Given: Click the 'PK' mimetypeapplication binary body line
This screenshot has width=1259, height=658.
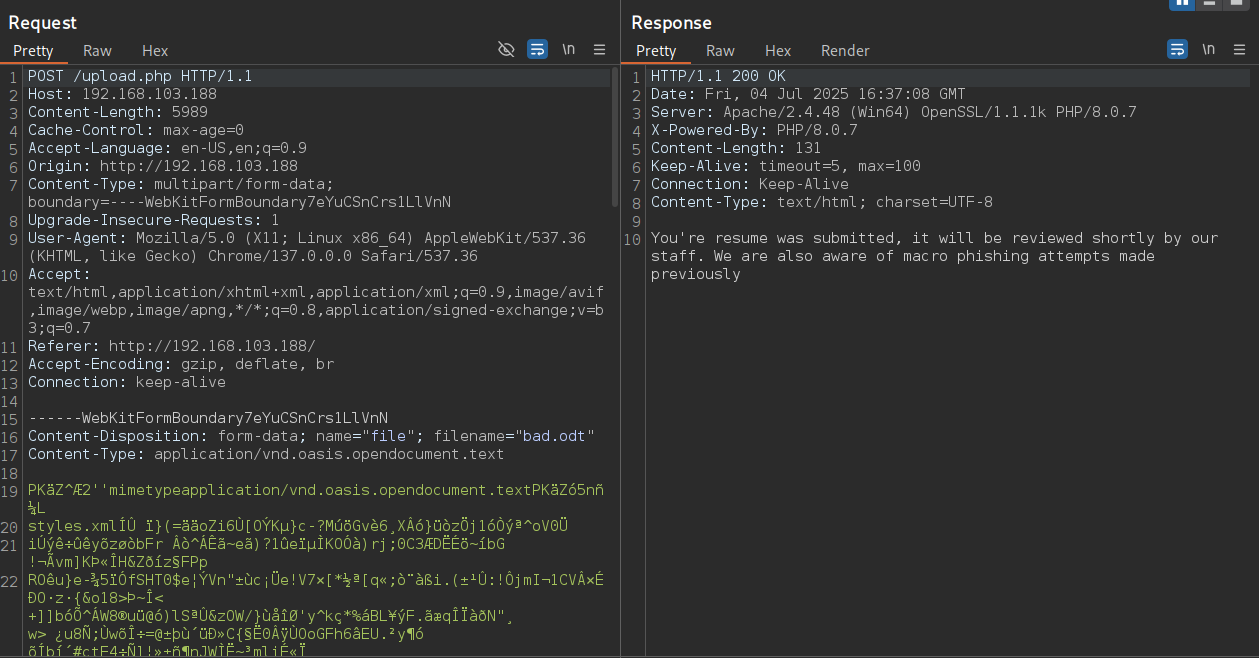Looking at the screenshot, I should click(x=315, y=490).
